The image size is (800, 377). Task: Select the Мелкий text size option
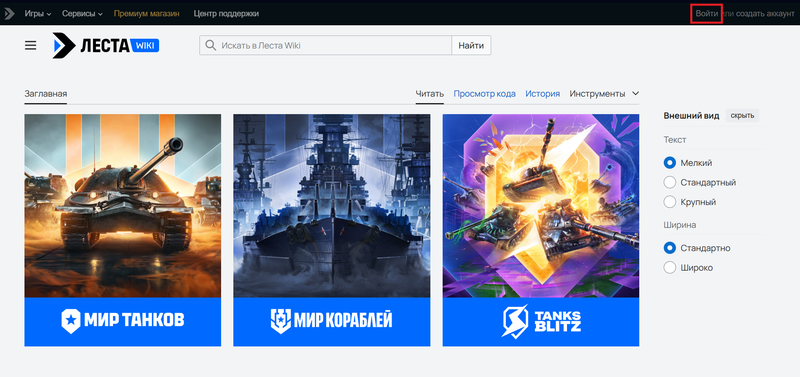[x=669, y=163]
